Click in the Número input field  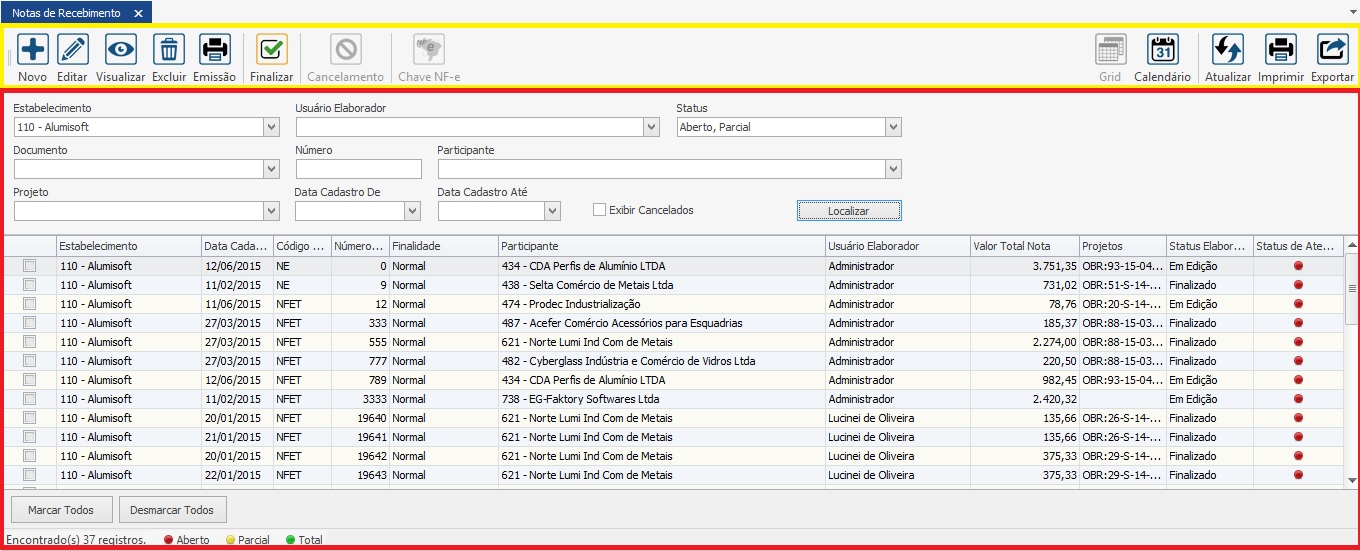[x=358, y=169]
